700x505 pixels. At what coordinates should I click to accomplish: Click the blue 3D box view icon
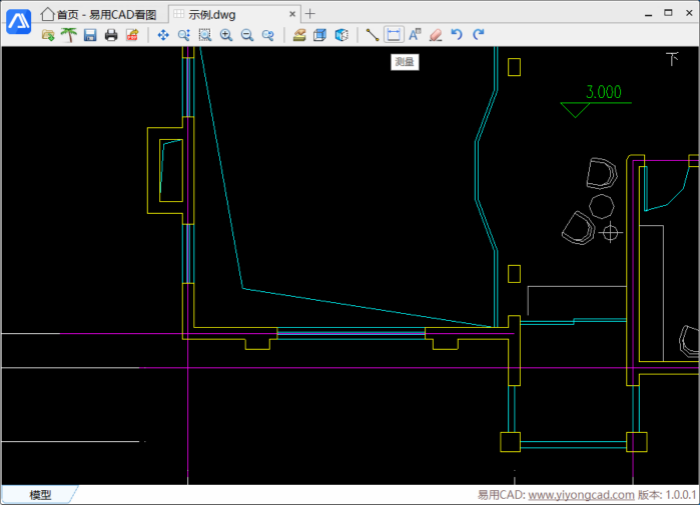320,35
